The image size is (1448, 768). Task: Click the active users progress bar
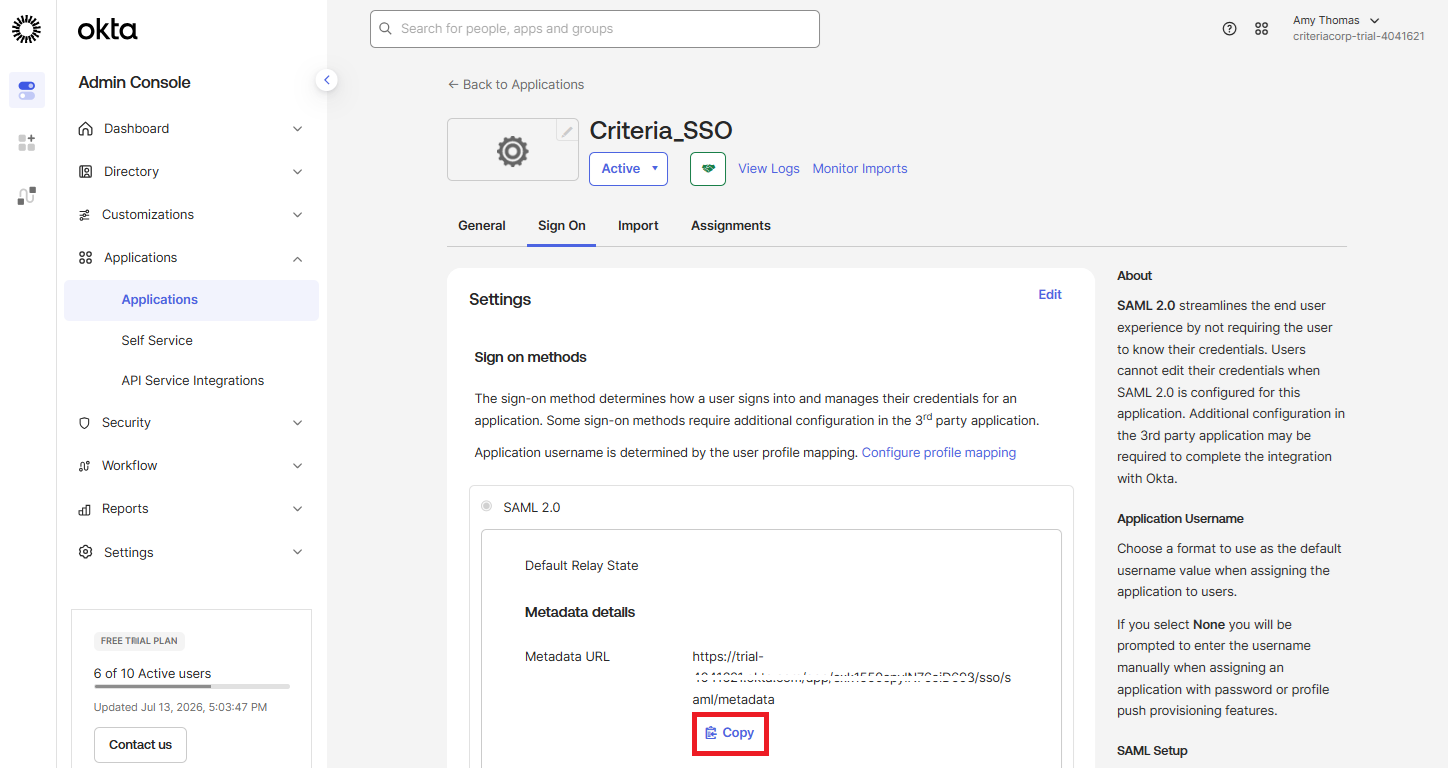click(x=192, y=687)
